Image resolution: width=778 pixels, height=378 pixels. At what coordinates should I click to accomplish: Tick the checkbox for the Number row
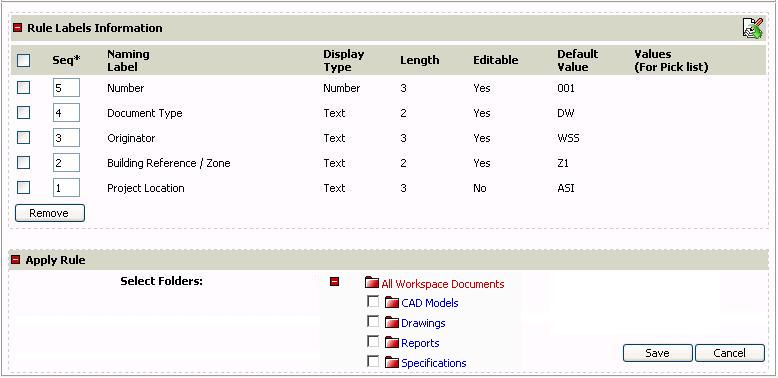[23, 88]
